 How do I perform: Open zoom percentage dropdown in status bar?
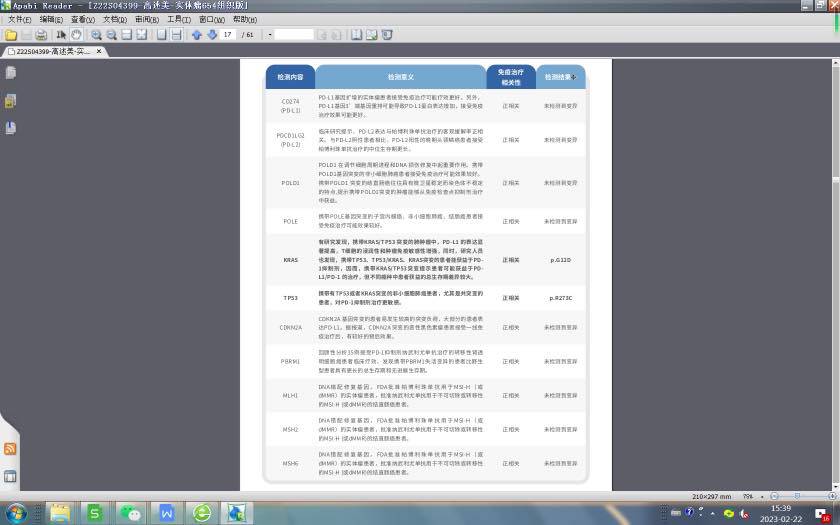pyautogui.click(x=762, y=496)
